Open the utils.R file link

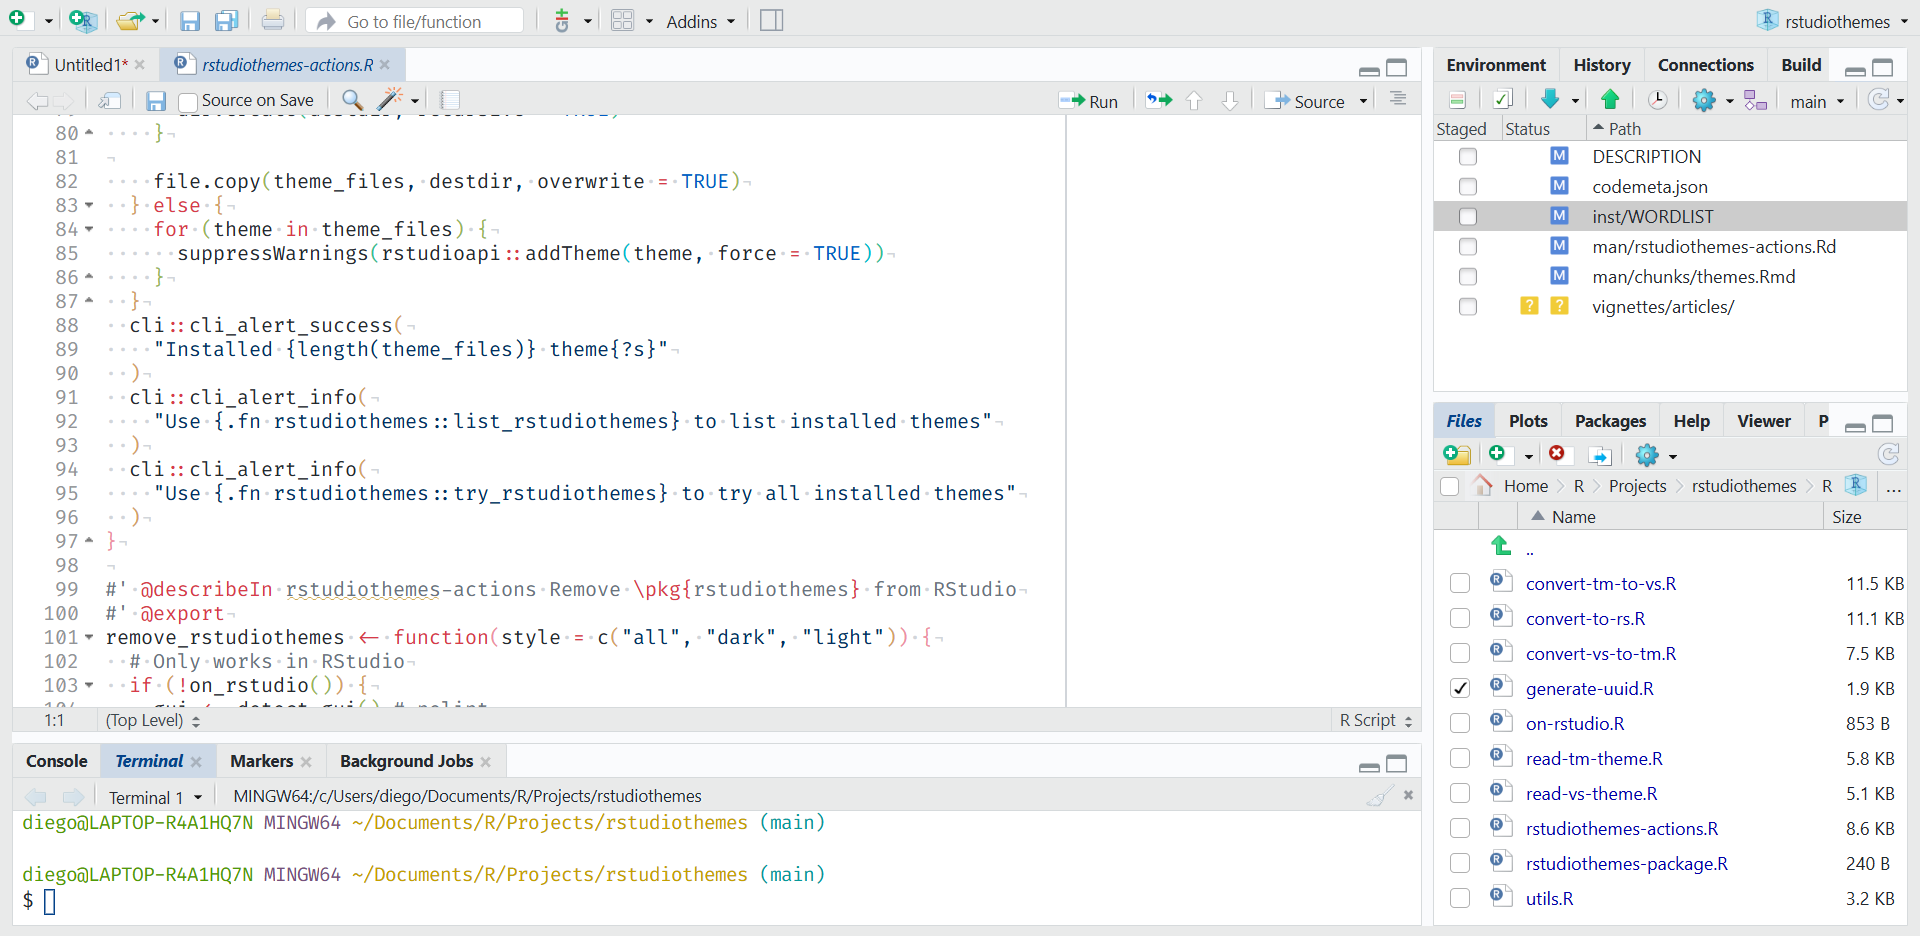coord(1549,898)
